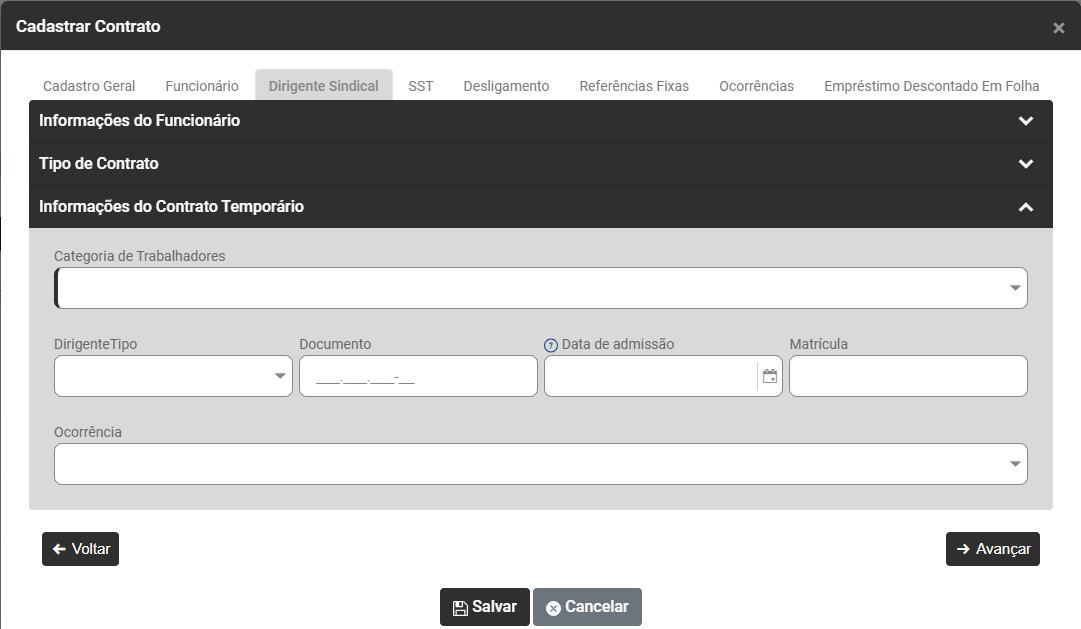Image resolution: width=1081 pixels, height=629 pixels.
Task: Expand the Tipo de Contrato section
Action: pos(540,163)
